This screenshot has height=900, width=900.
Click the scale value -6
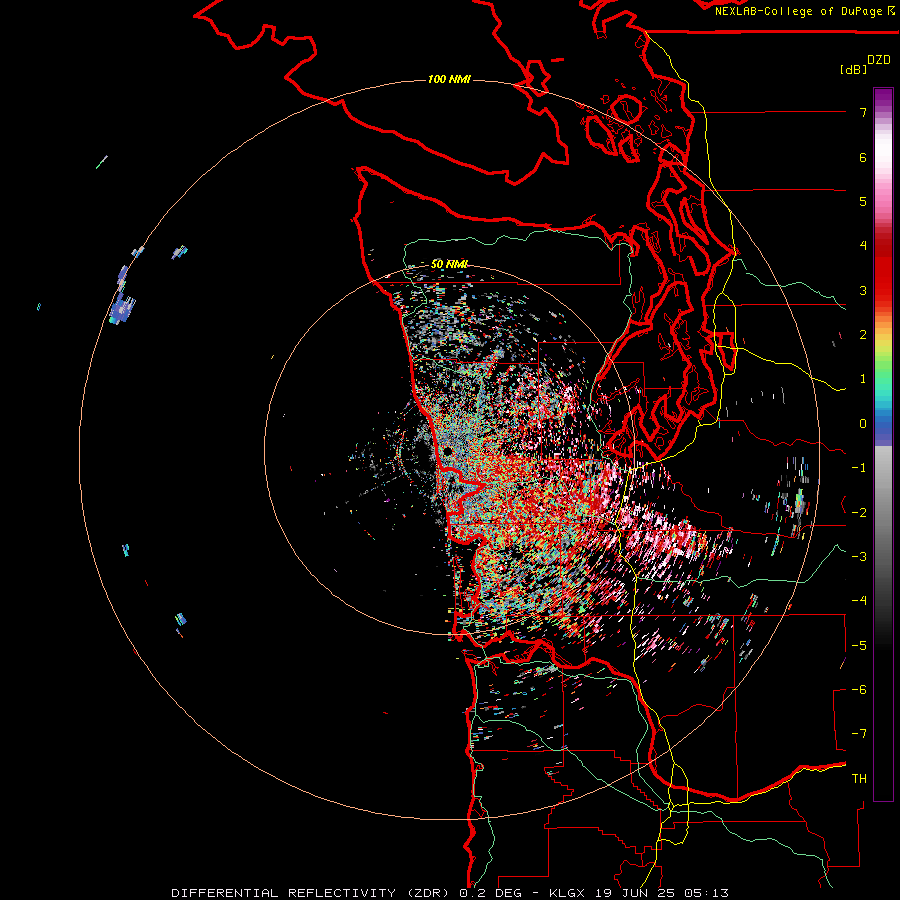pyautogui.click(x=859, y=690)
